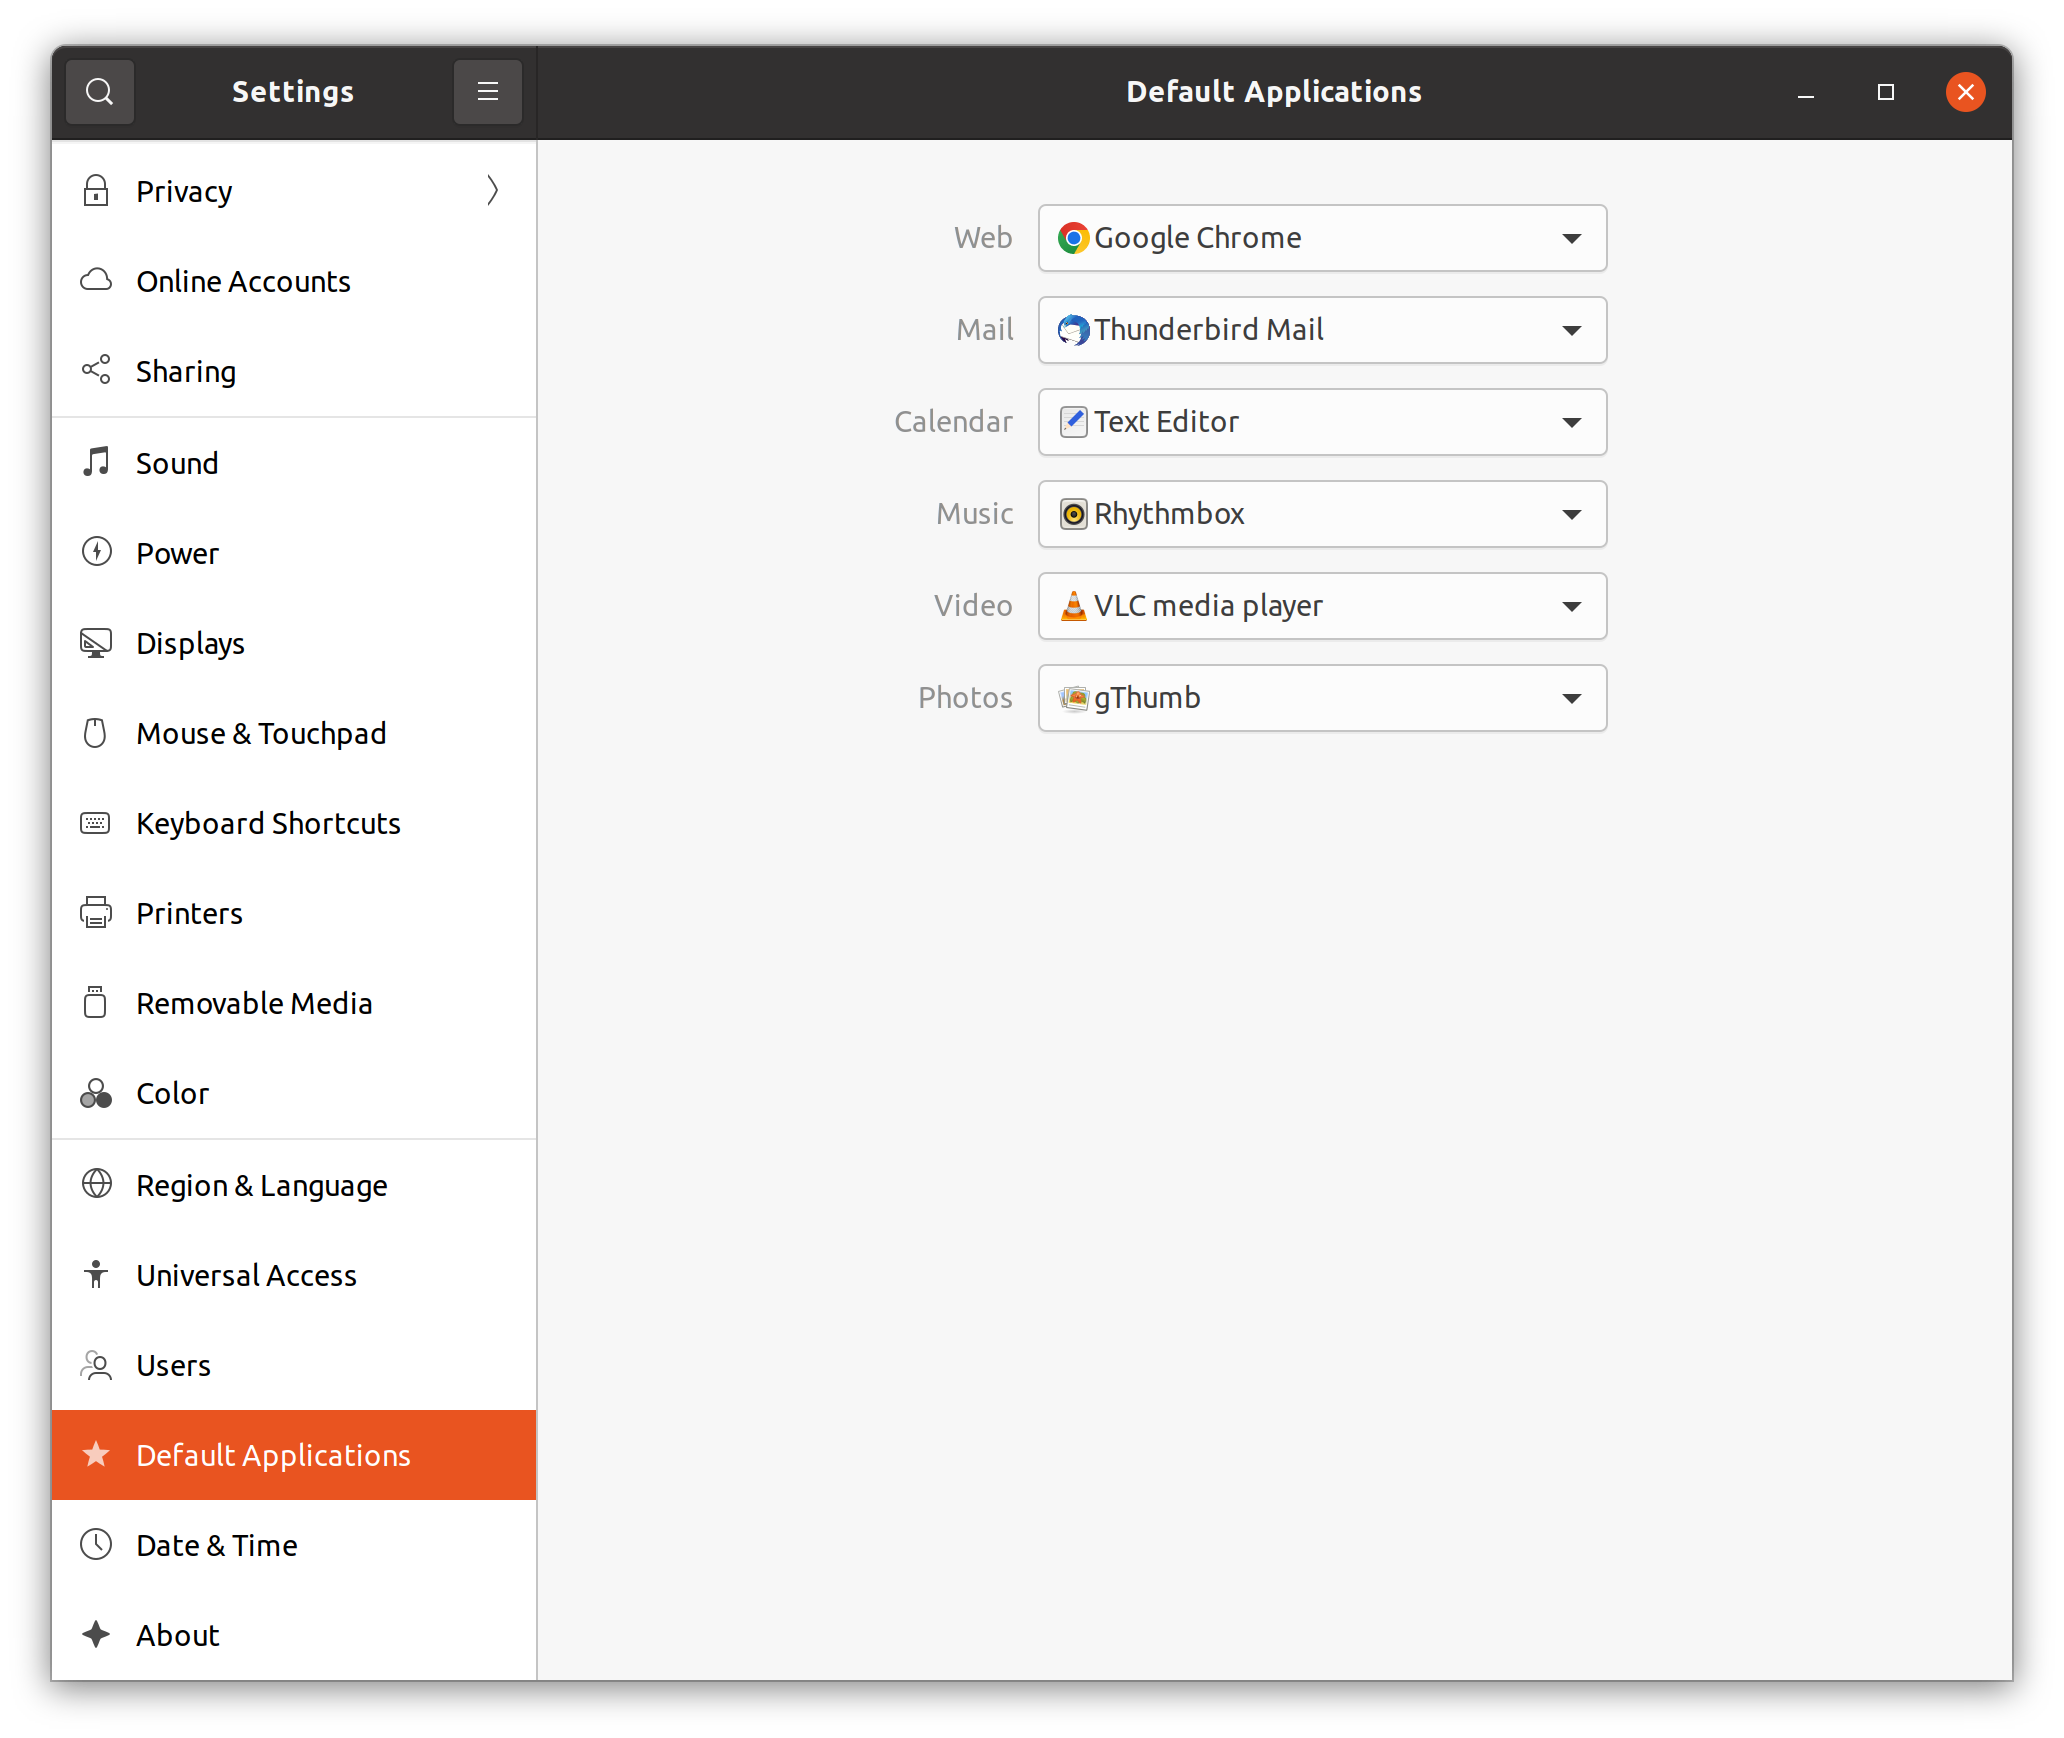Click the Sound music note icon
This screenshot has width=2064, height=1738.
coord(96,462)
